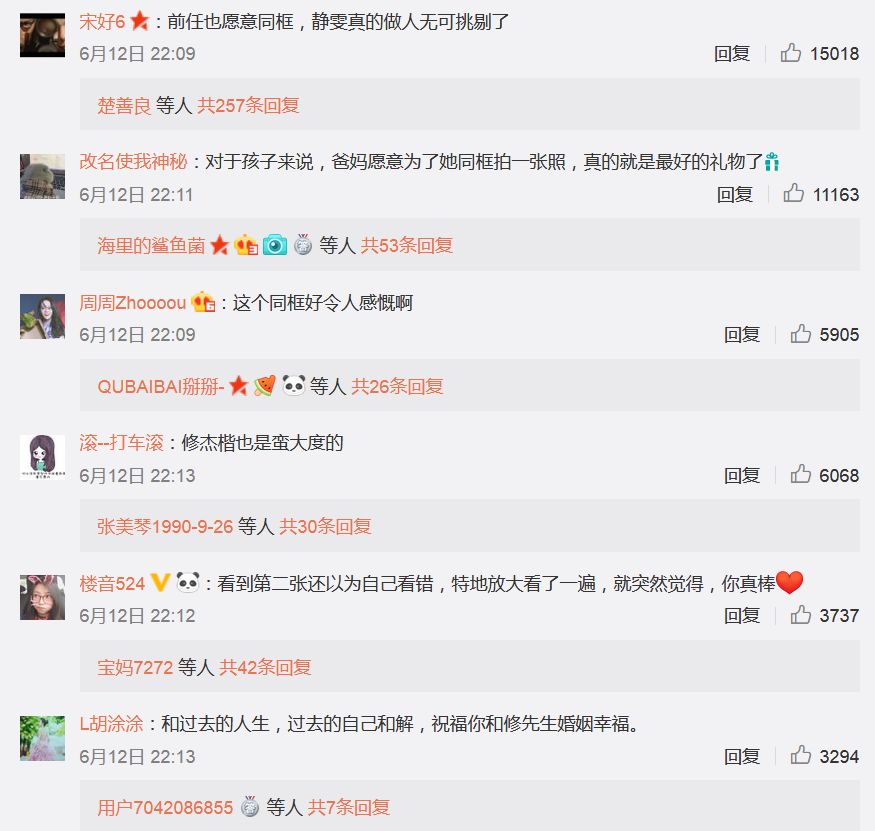Open the 共42条回复 reply list
This screenshot has height=831, width=875.
point(265,667)
